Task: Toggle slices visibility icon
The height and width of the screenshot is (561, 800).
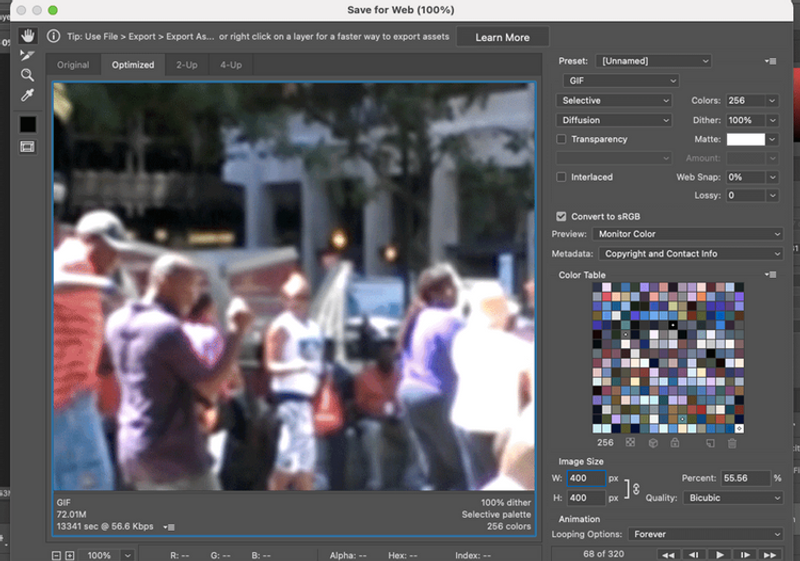Action: [28, 147]
